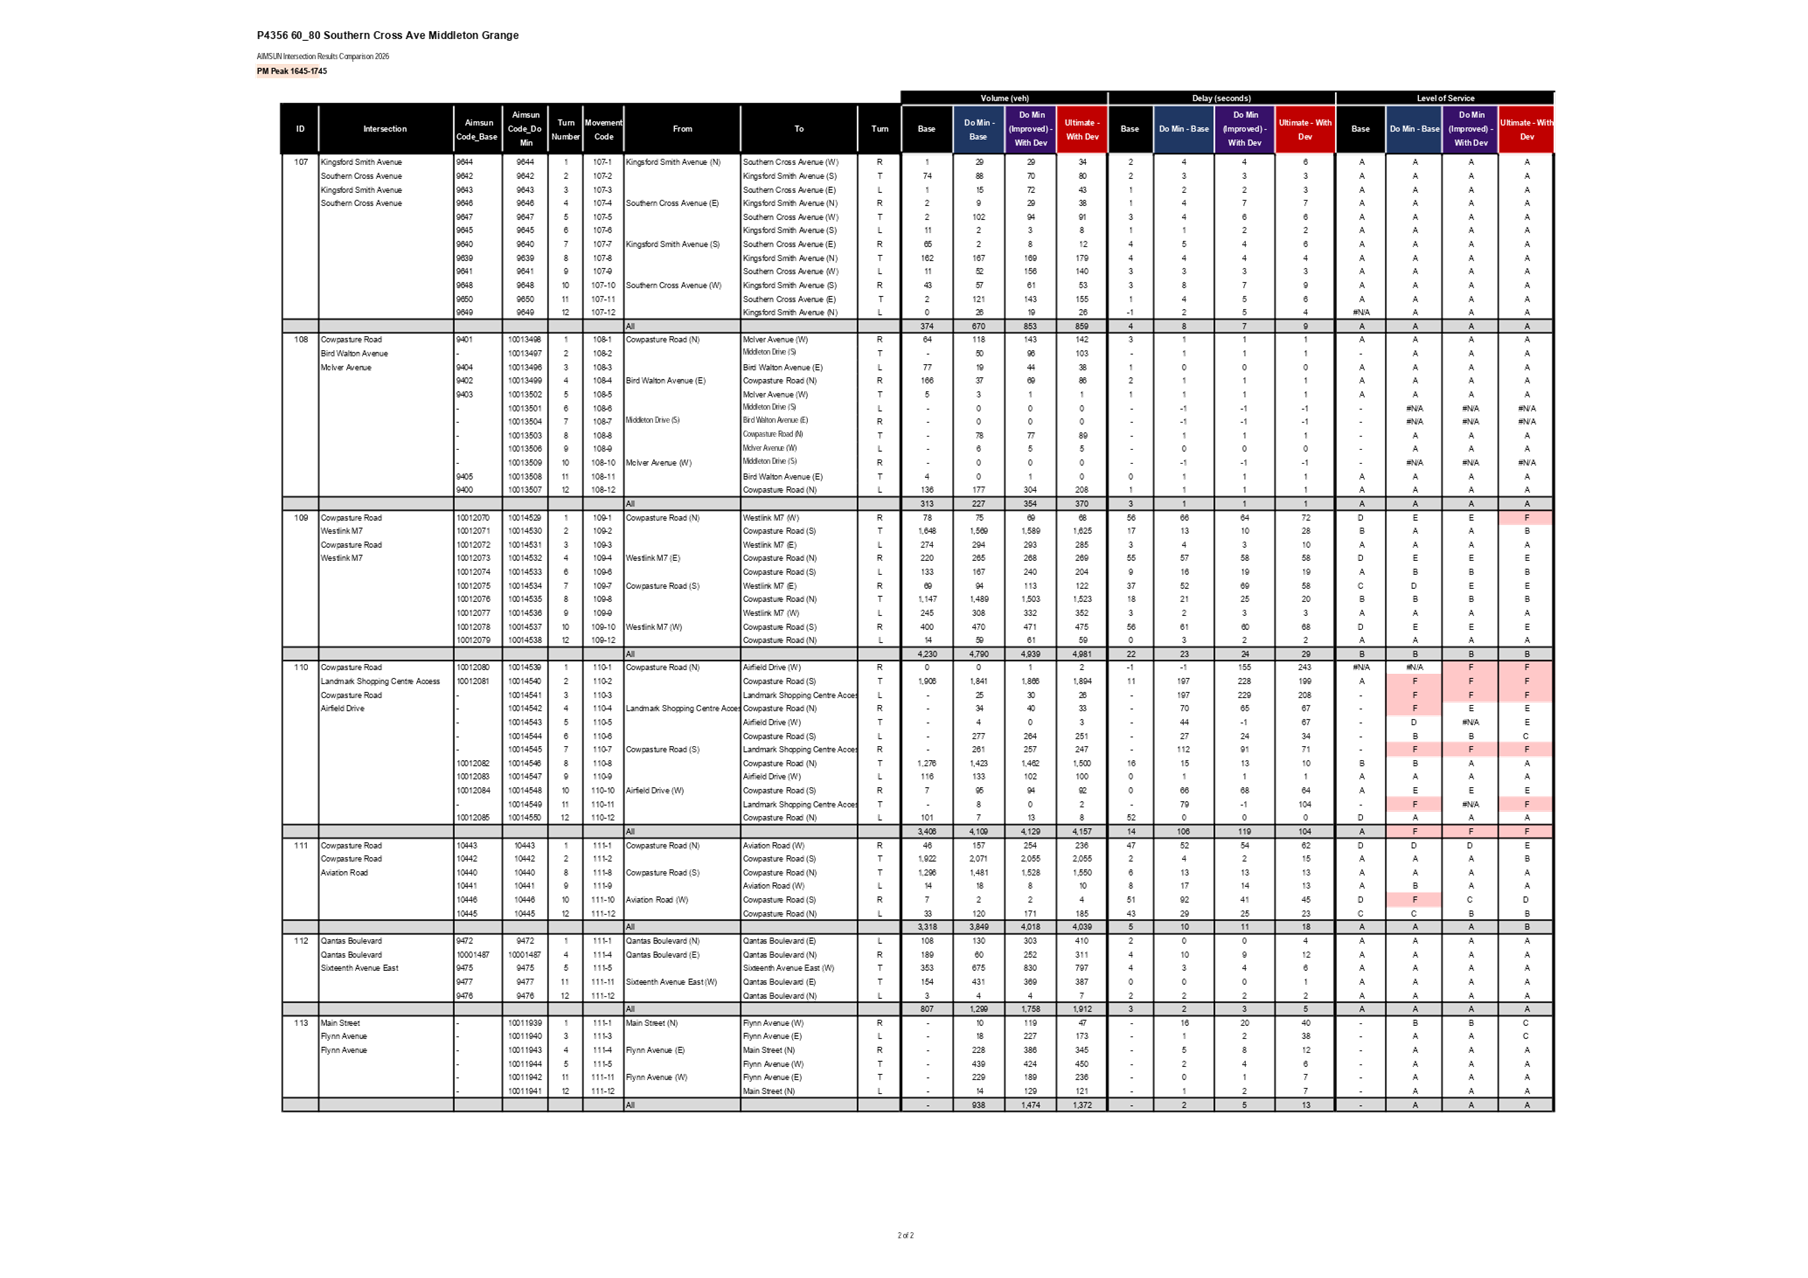Viewport: 1808px width, 1278px height.
Task: Click movement code '108-7'
Action: [x=602, y=422]
